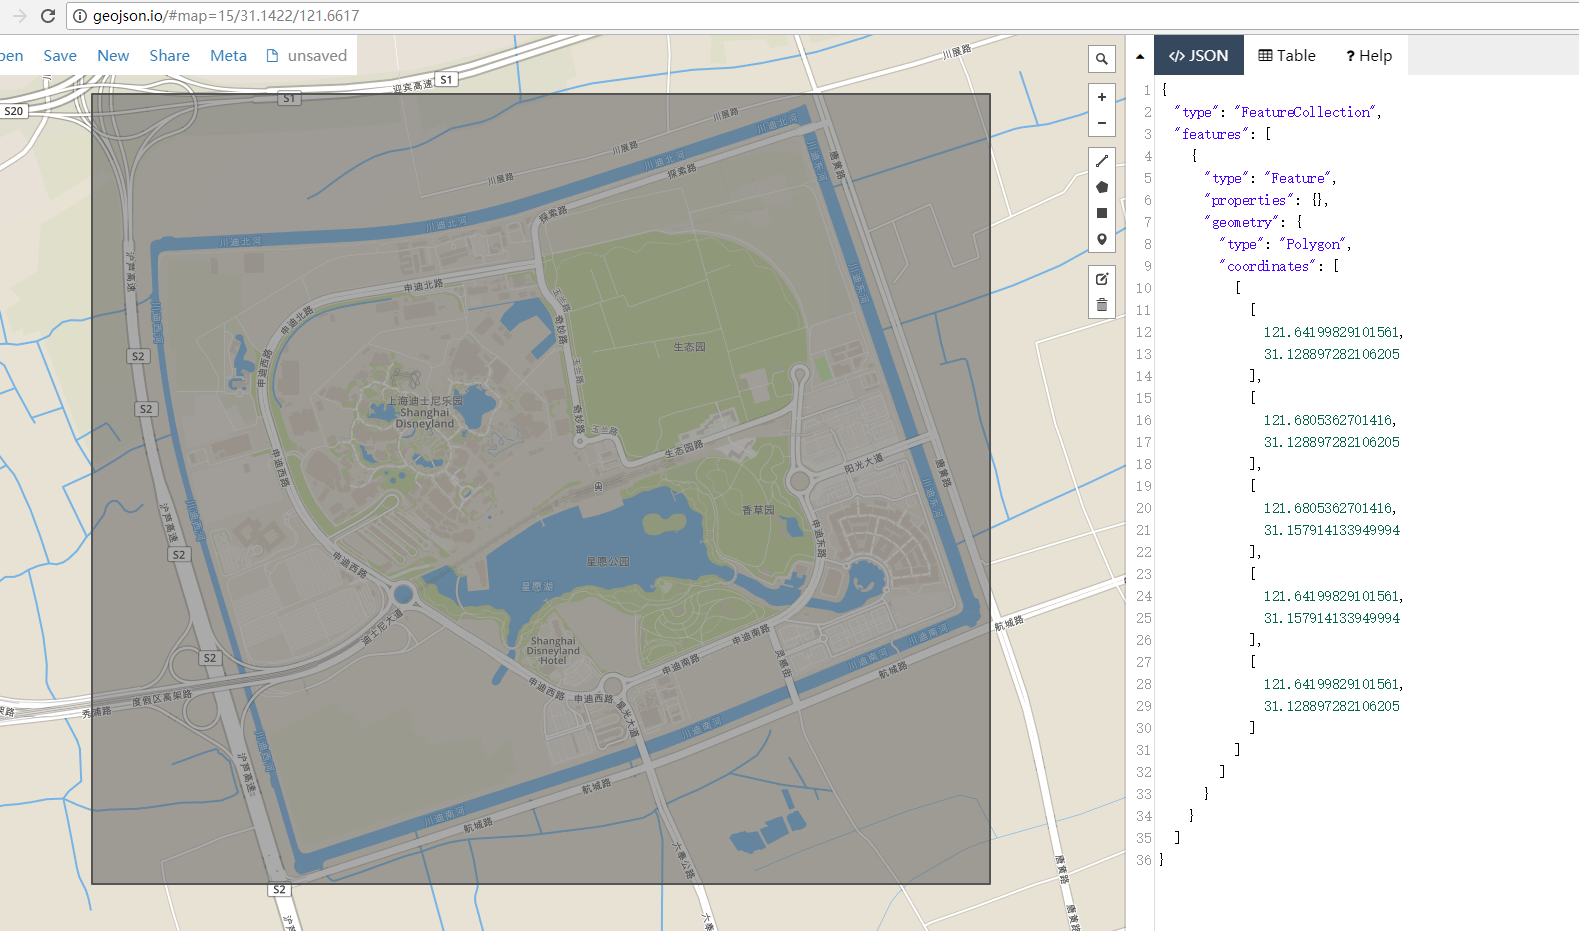The width and height of the screenshot is (1579, 931).
Task: Open the New menu
Action: (x=113, y=56)
